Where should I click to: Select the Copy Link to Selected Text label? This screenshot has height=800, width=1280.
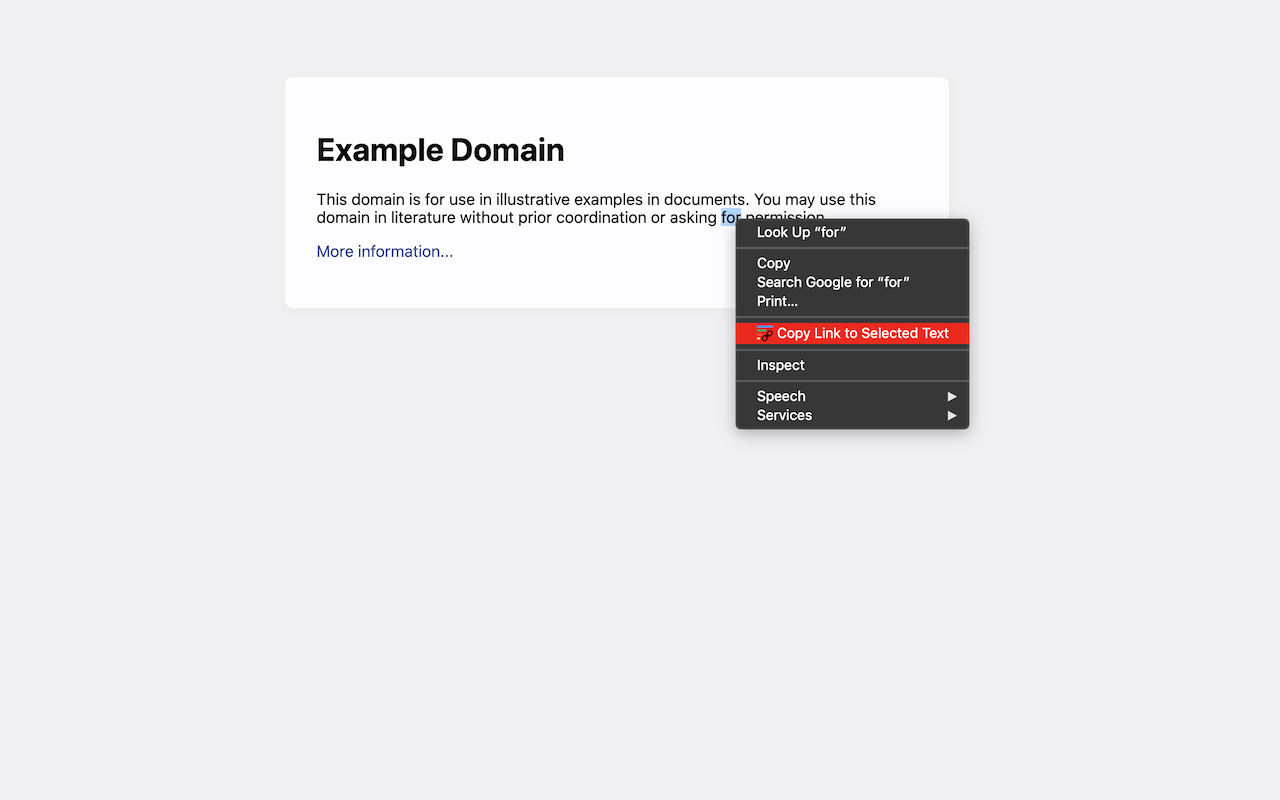862,333
